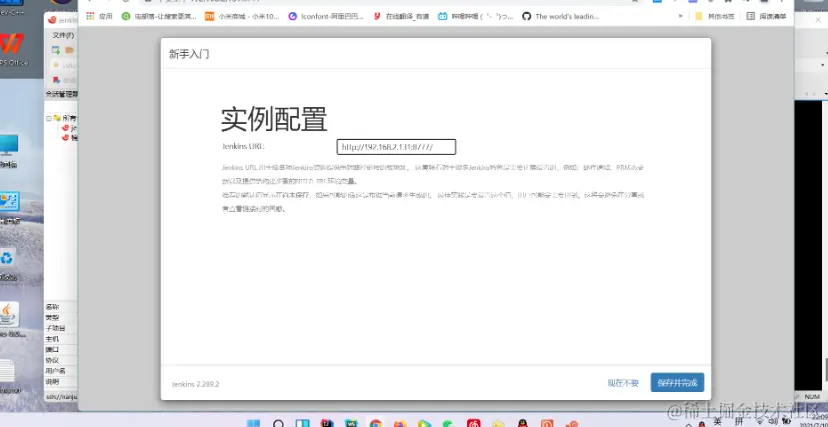Click the taskbar Search icon
This screenshot has height=427, width=828.
(x=278, y=423)
